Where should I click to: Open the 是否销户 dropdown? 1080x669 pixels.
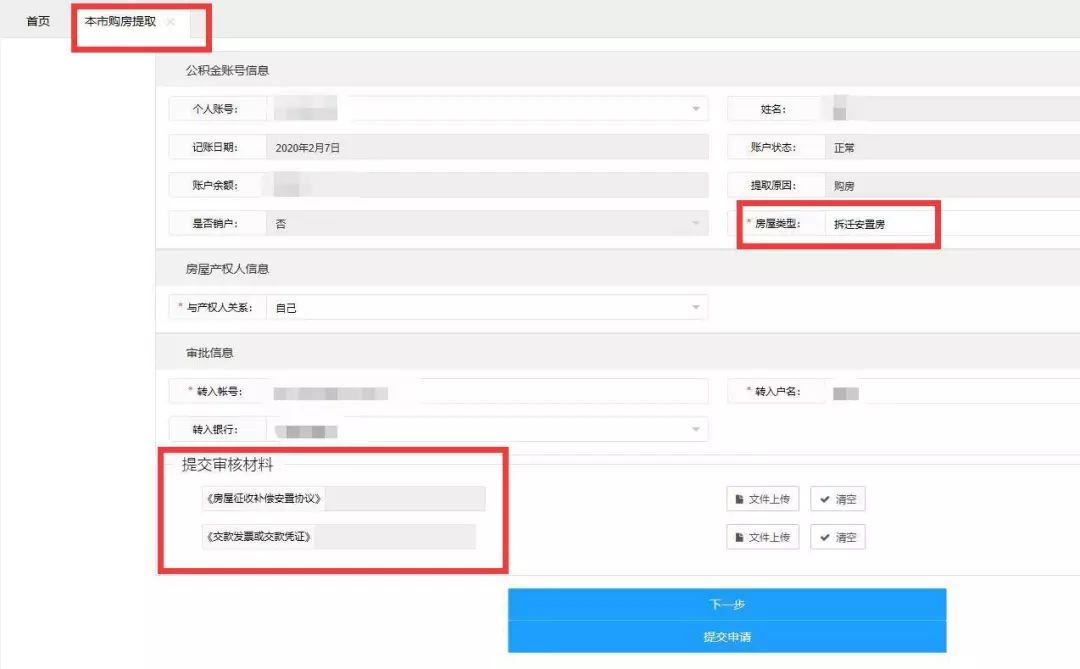pyautogui.click(x=695, y=222)
